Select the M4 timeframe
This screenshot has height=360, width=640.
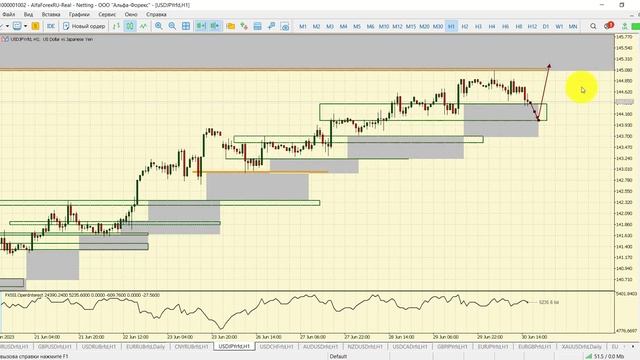pos(343,26)
